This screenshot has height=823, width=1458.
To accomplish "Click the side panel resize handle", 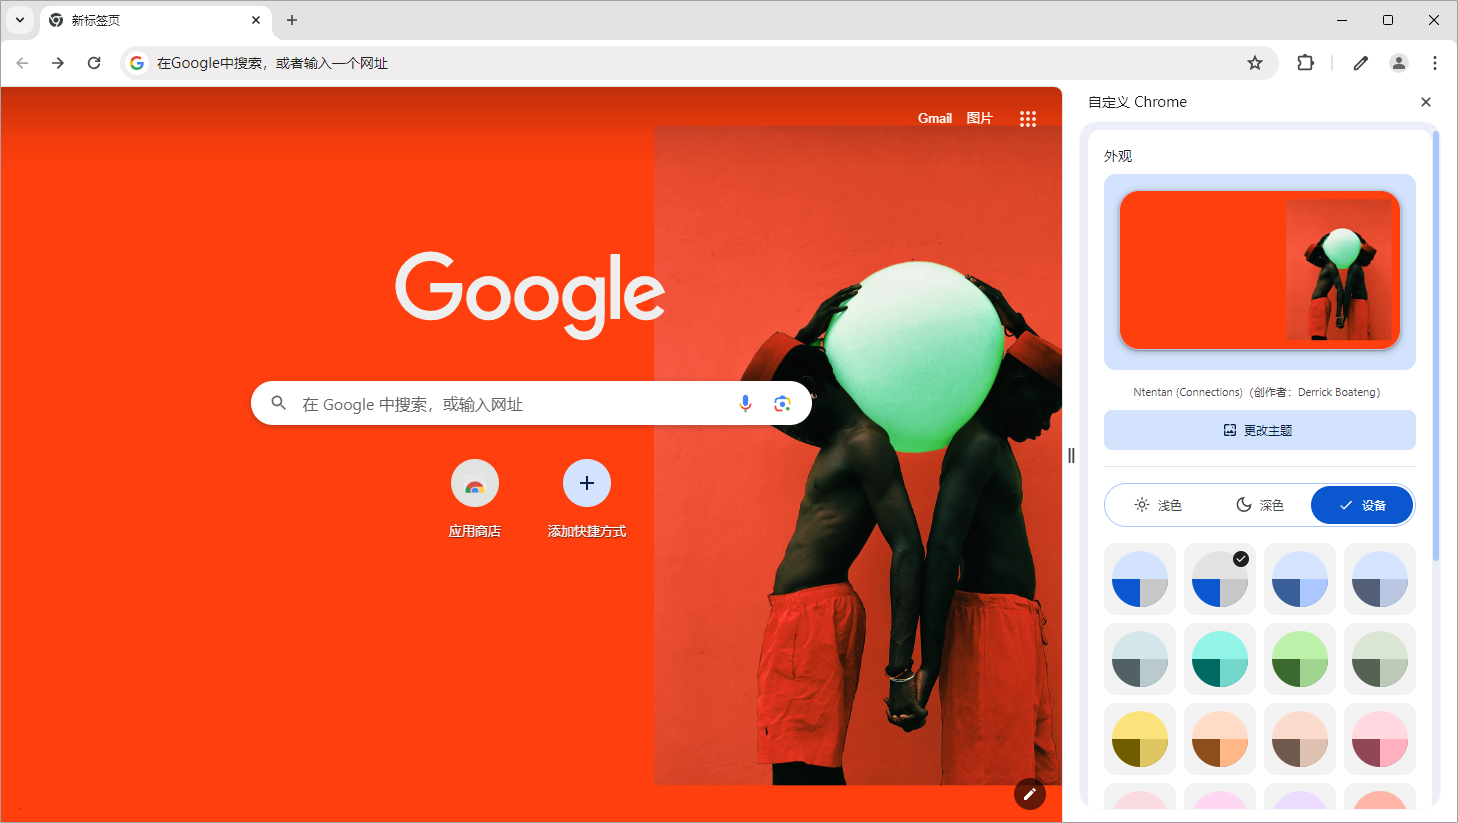I will coord(1071,456).
